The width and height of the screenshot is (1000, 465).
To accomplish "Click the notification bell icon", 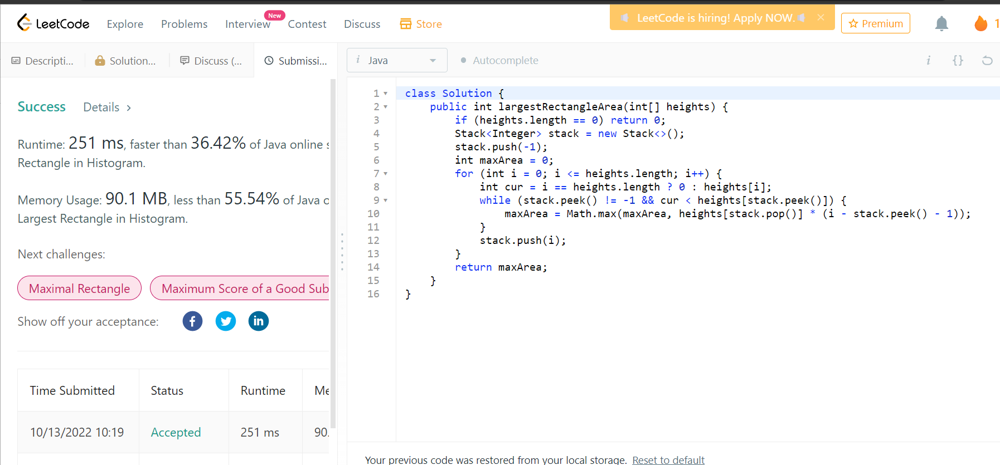I will point(941,23).
